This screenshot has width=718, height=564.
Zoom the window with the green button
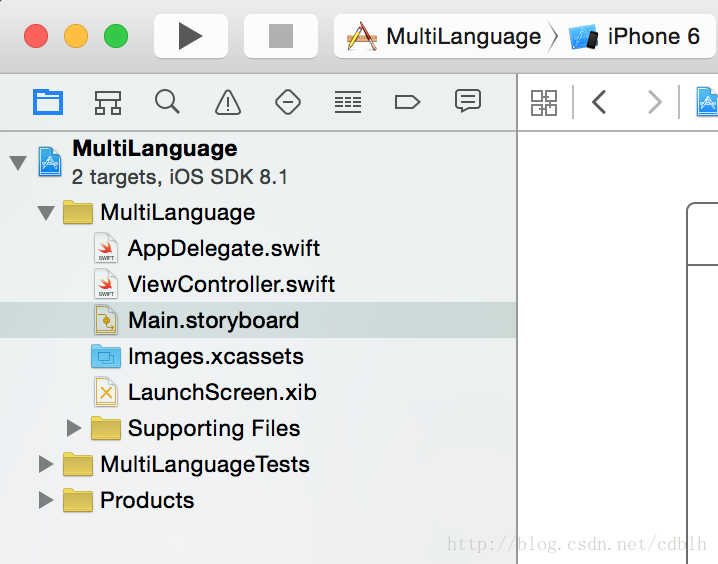click(x=116, y=36)
